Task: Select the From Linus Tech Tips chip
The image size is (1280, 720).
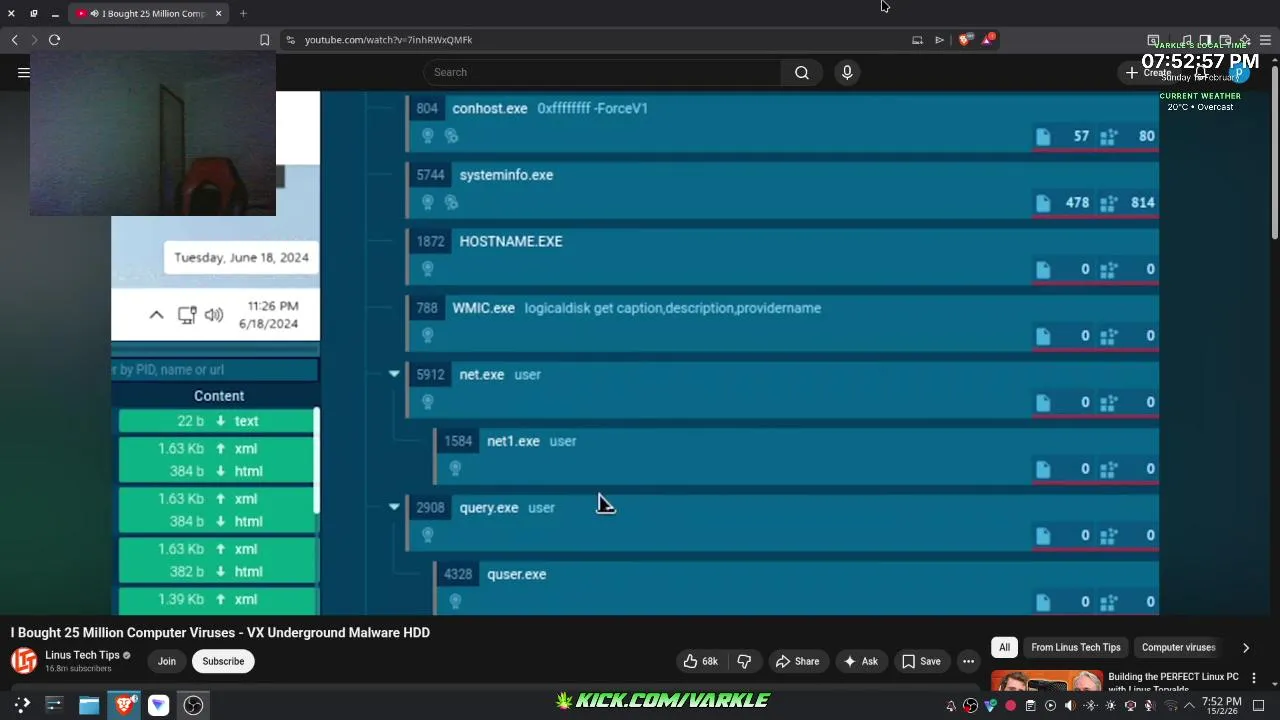Action: pyautogui.click(x=1076, y=647)
